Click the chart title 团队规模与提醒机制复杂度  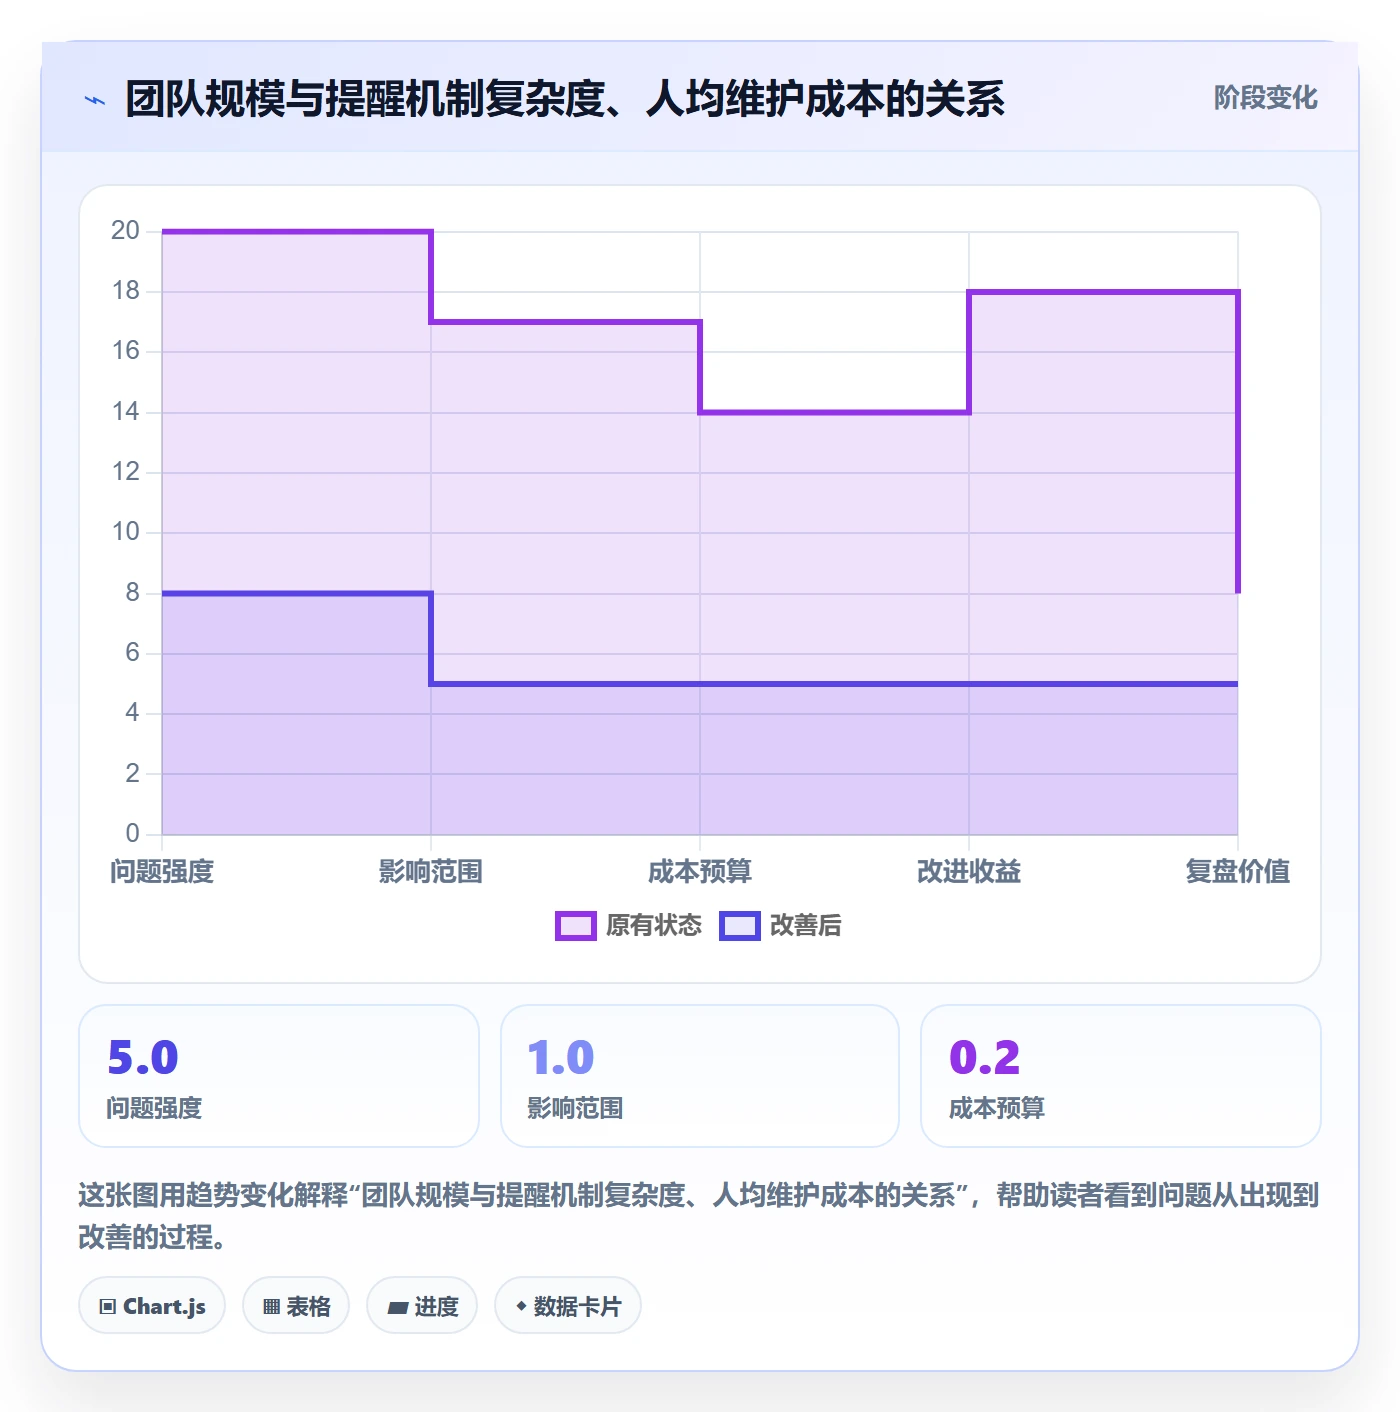point(565,99)
